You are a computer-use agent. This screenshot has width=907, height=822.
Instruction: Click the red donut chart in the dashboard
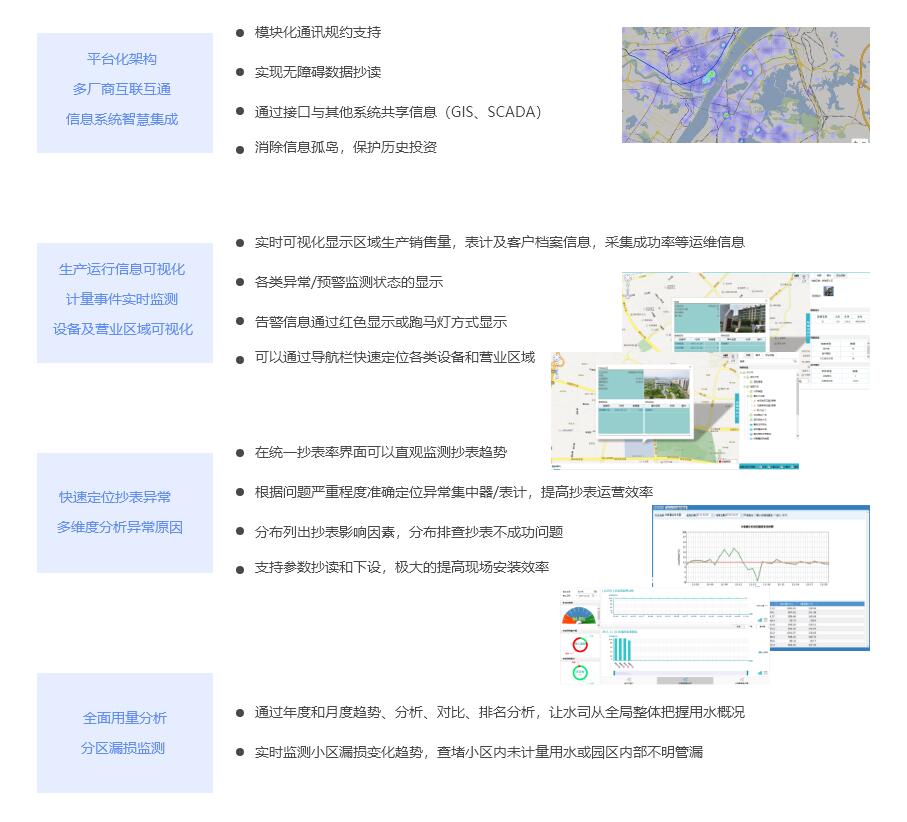(578, 645)
